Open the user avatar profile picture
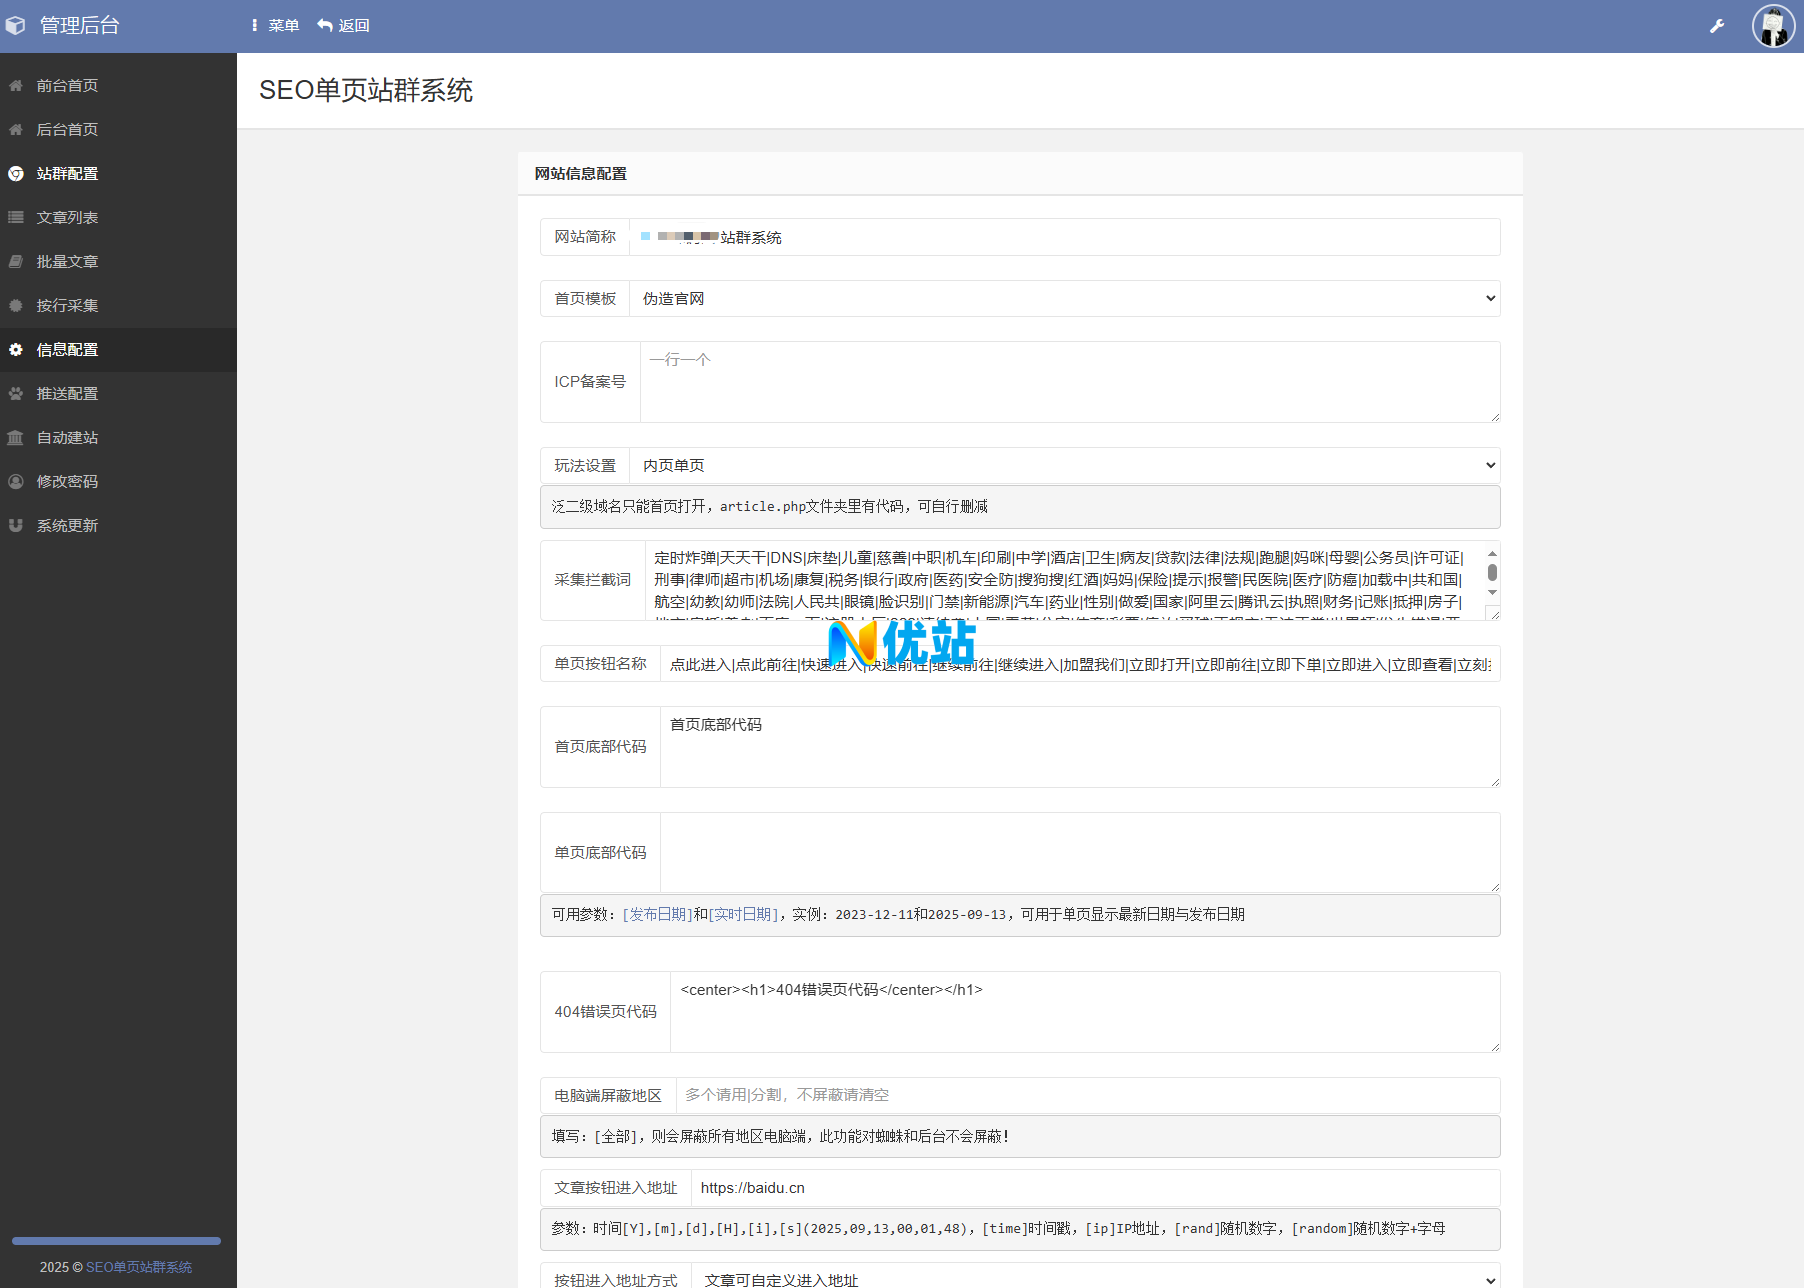Viewport: 1804px width, 1288px height. point(1773,26)
